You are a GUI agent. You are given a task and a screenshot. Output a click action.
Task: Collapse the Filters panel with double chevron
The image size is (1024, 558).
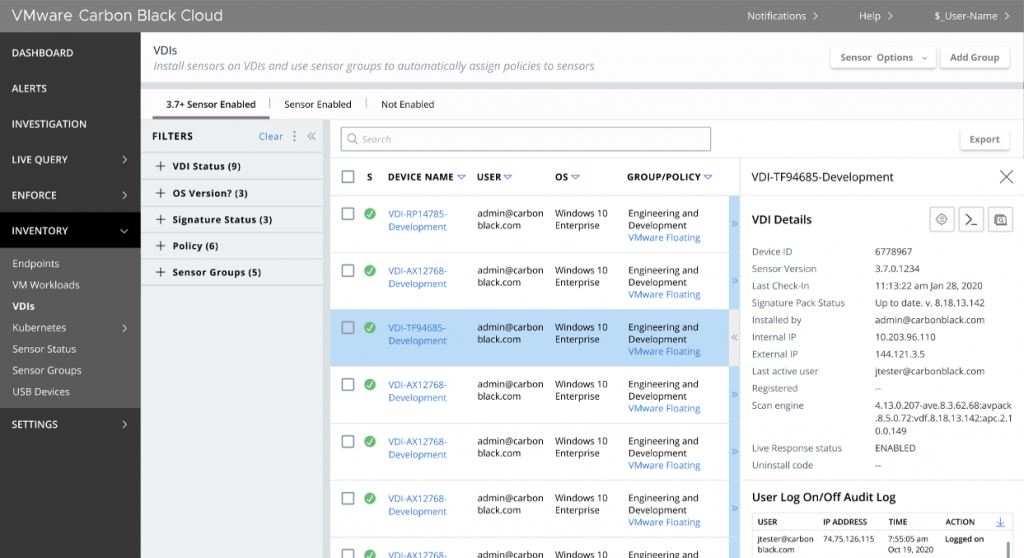(x=311, y=137)
